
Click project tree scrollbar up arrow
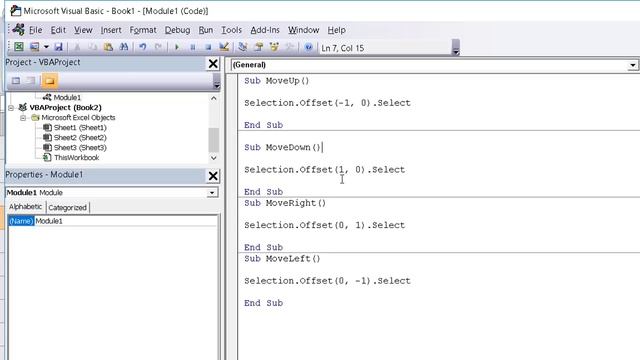point(213,98)
